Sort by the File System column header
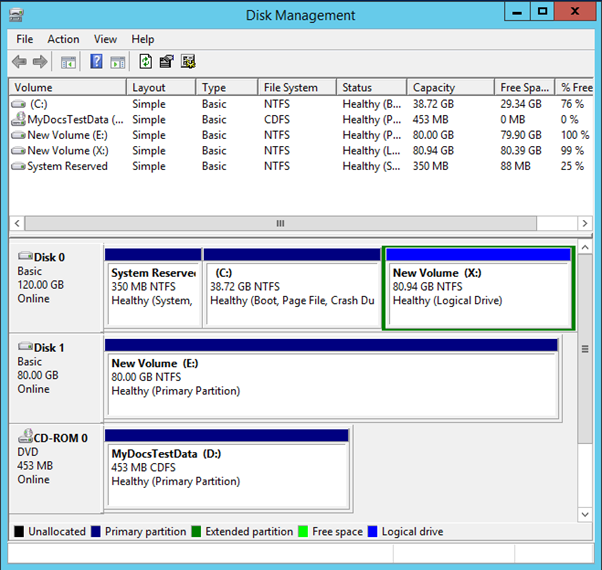This screenshot has height=570, width=602. click(x=297, y=88)
